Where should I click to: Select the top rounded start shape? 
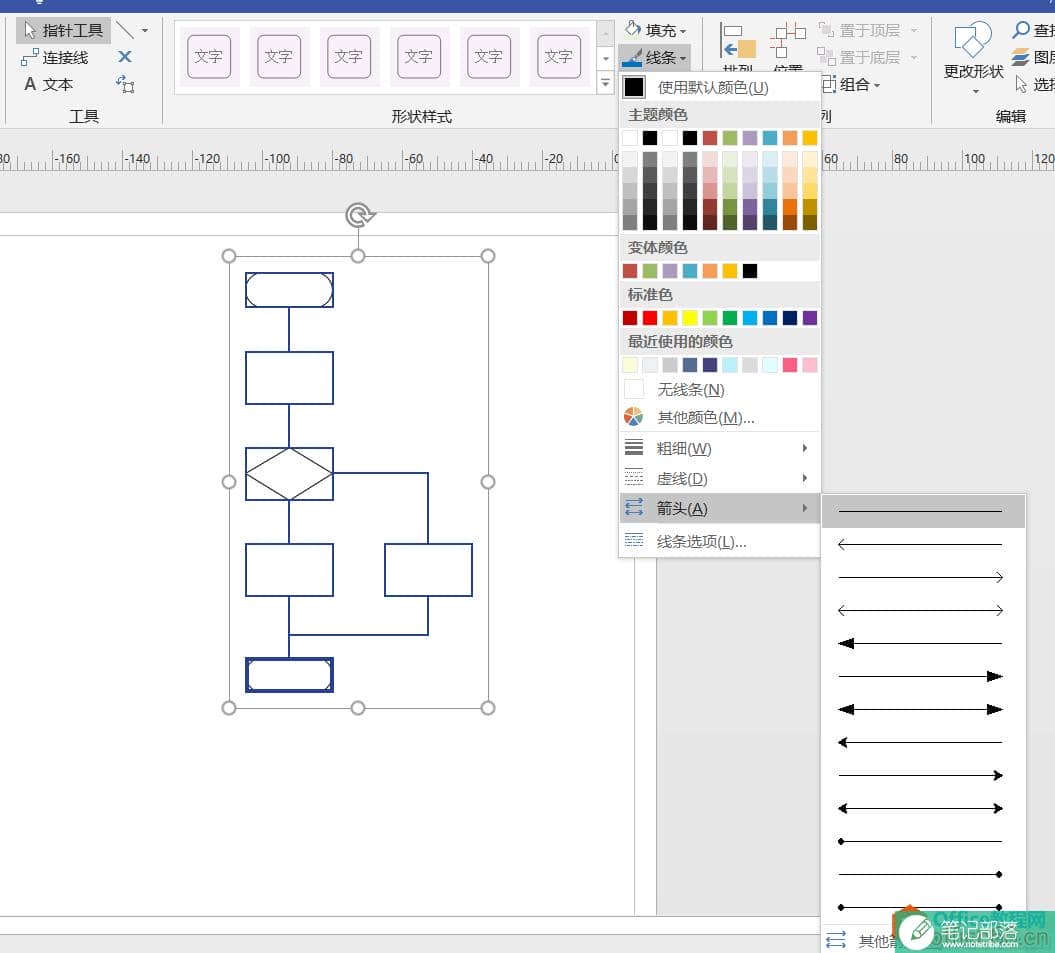point(289,290)
